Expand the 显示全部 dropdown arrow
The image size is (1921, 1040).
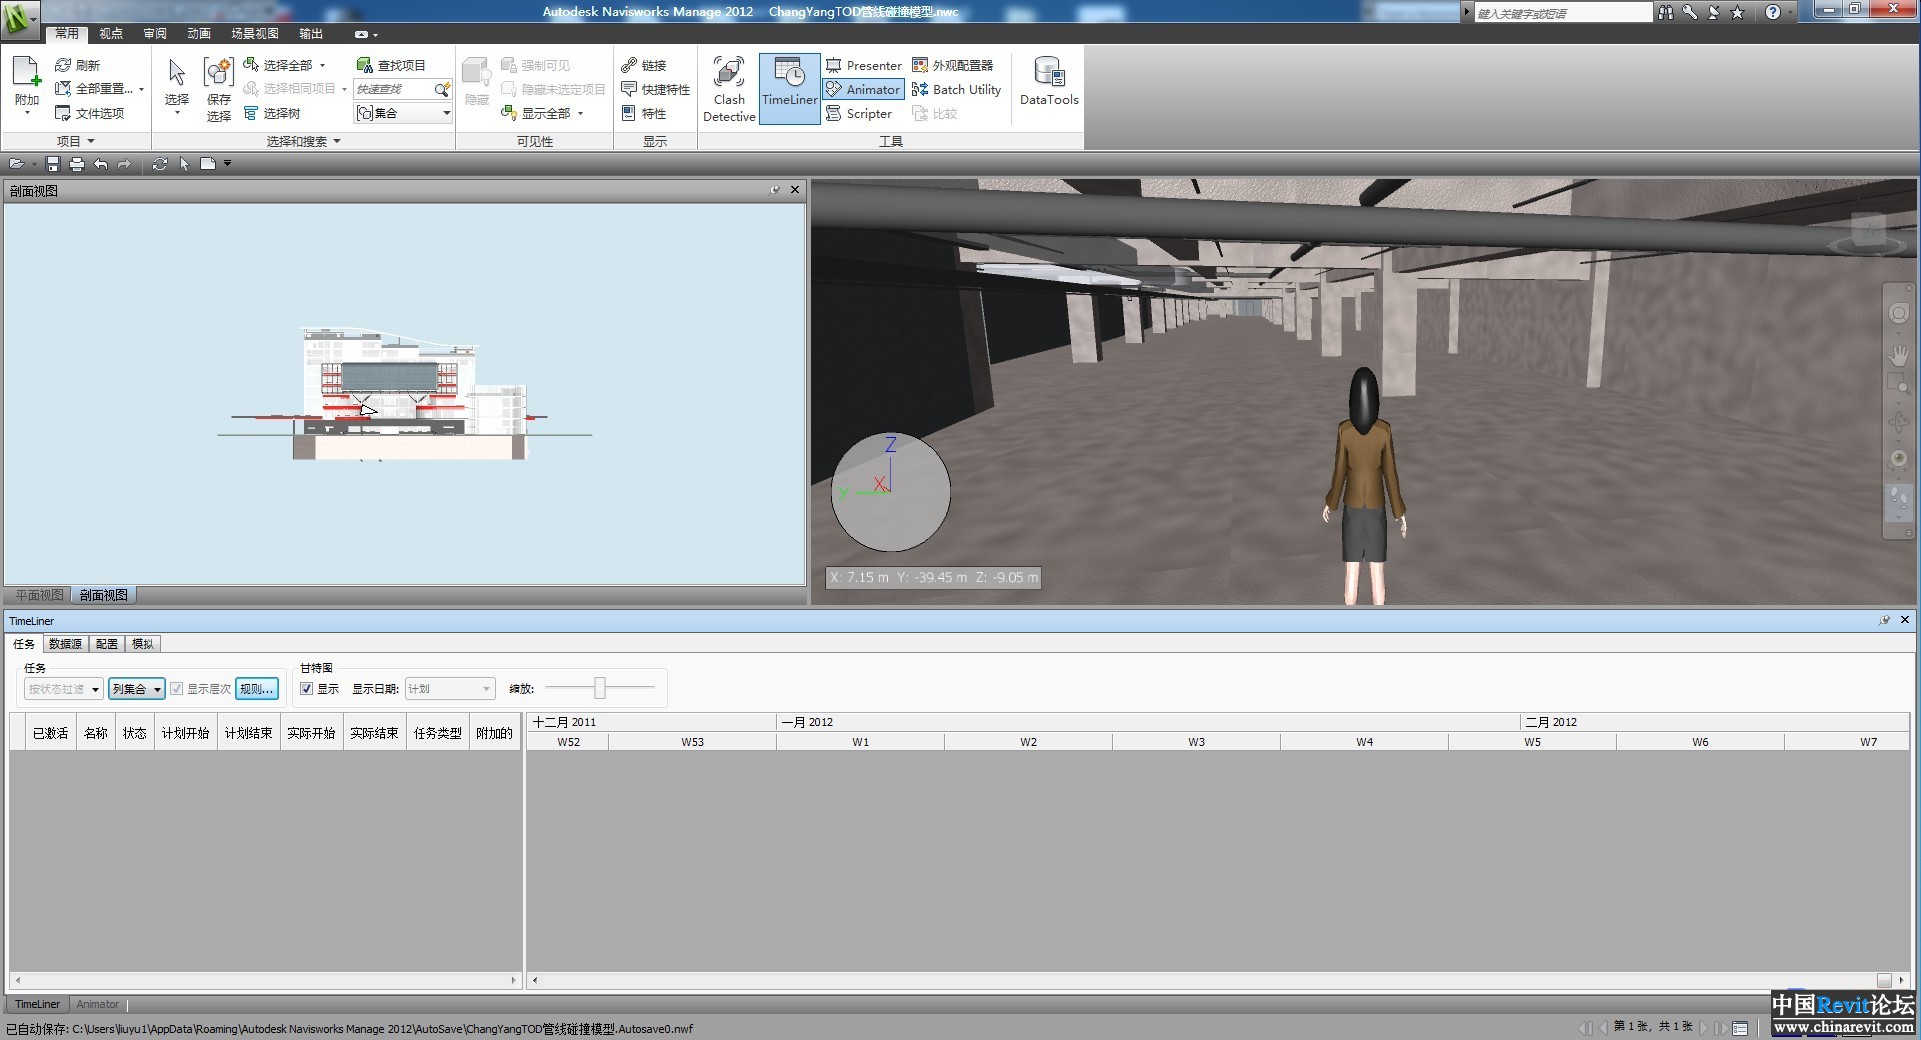(x=580, y=113)
